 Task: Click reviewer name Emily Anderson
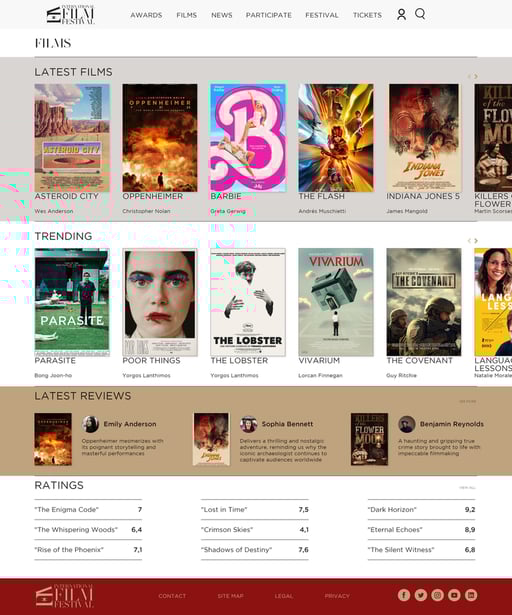click(x=130, y=424)
